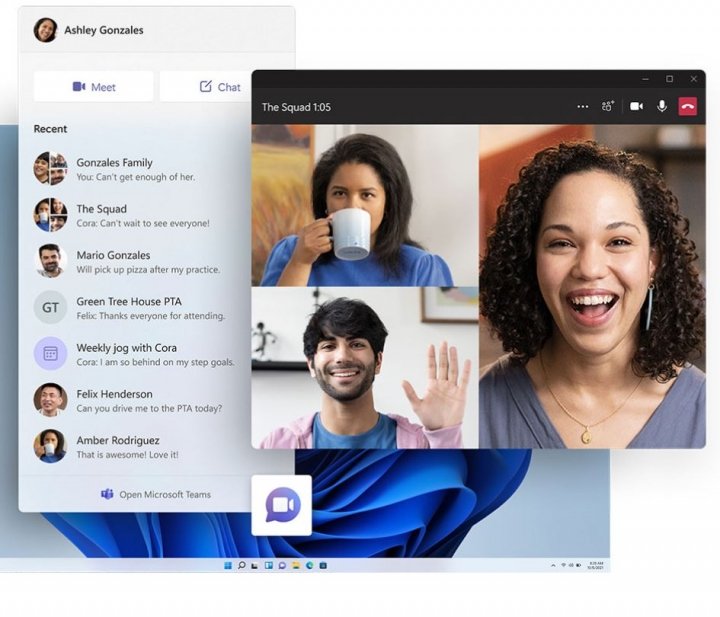The height and width of the screenshot is (617, 720).
Task: Click the large Teams Chat app icon
Action: coord(282,505)
